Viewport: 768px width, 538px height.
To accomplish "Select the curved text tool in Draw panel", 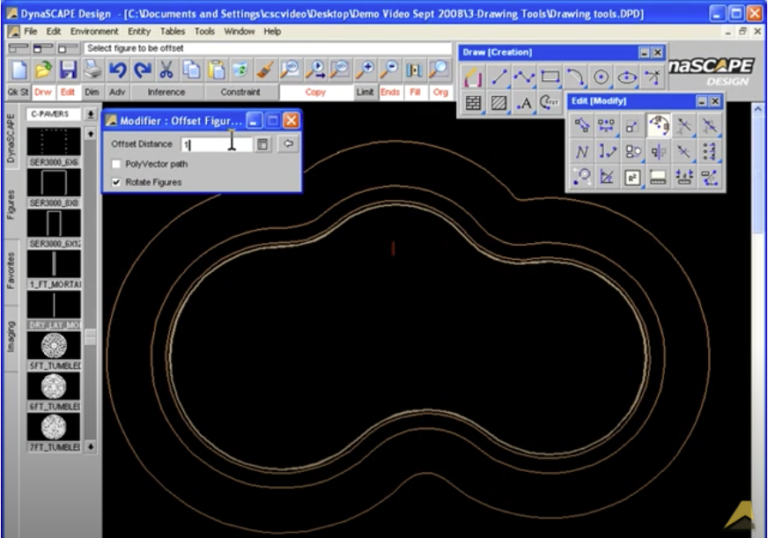I will [x=550, y=103].
